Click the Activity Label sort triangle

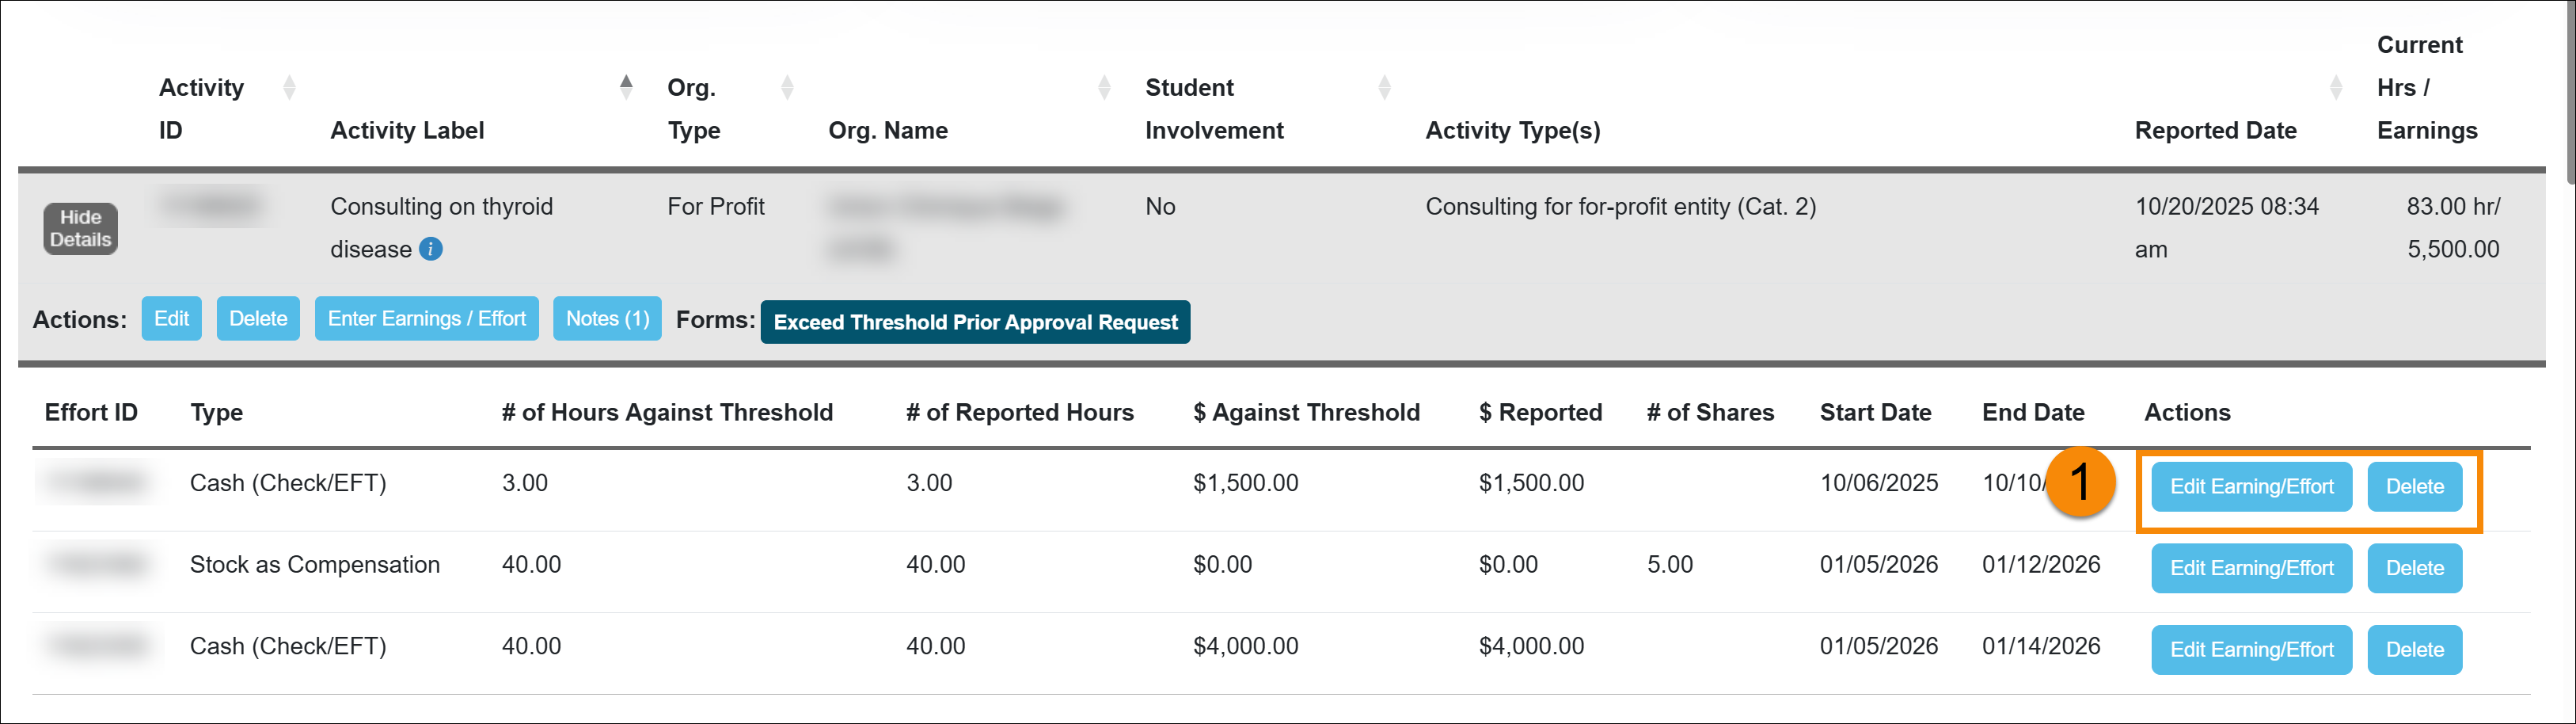(x=627, y=87)
